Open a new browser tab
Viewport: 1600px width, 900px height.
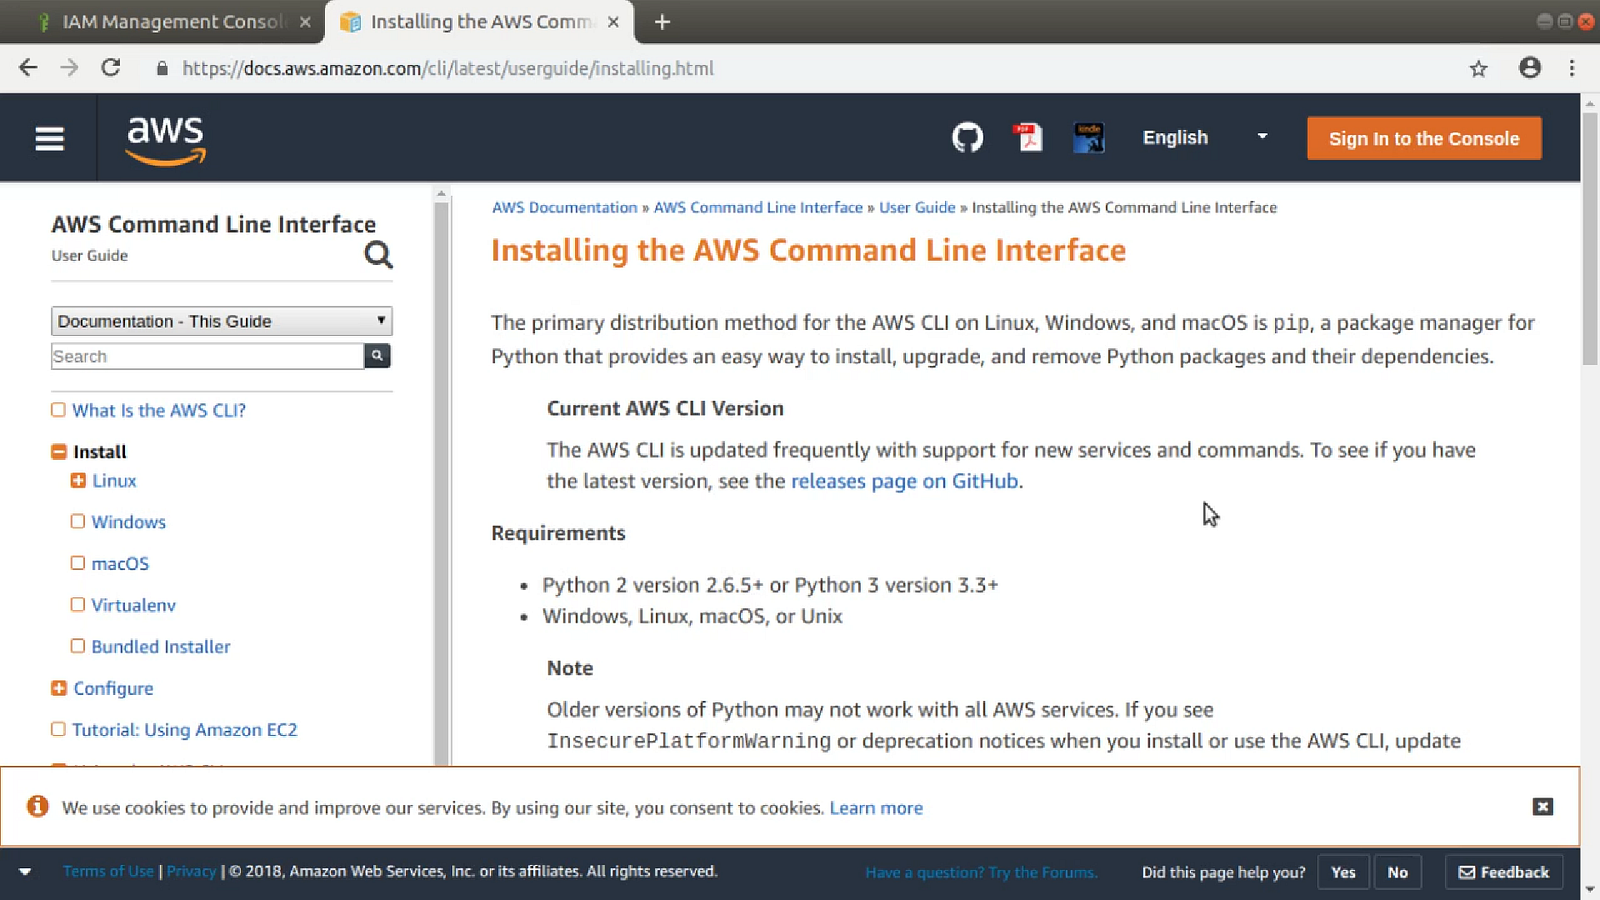point(662,22)
